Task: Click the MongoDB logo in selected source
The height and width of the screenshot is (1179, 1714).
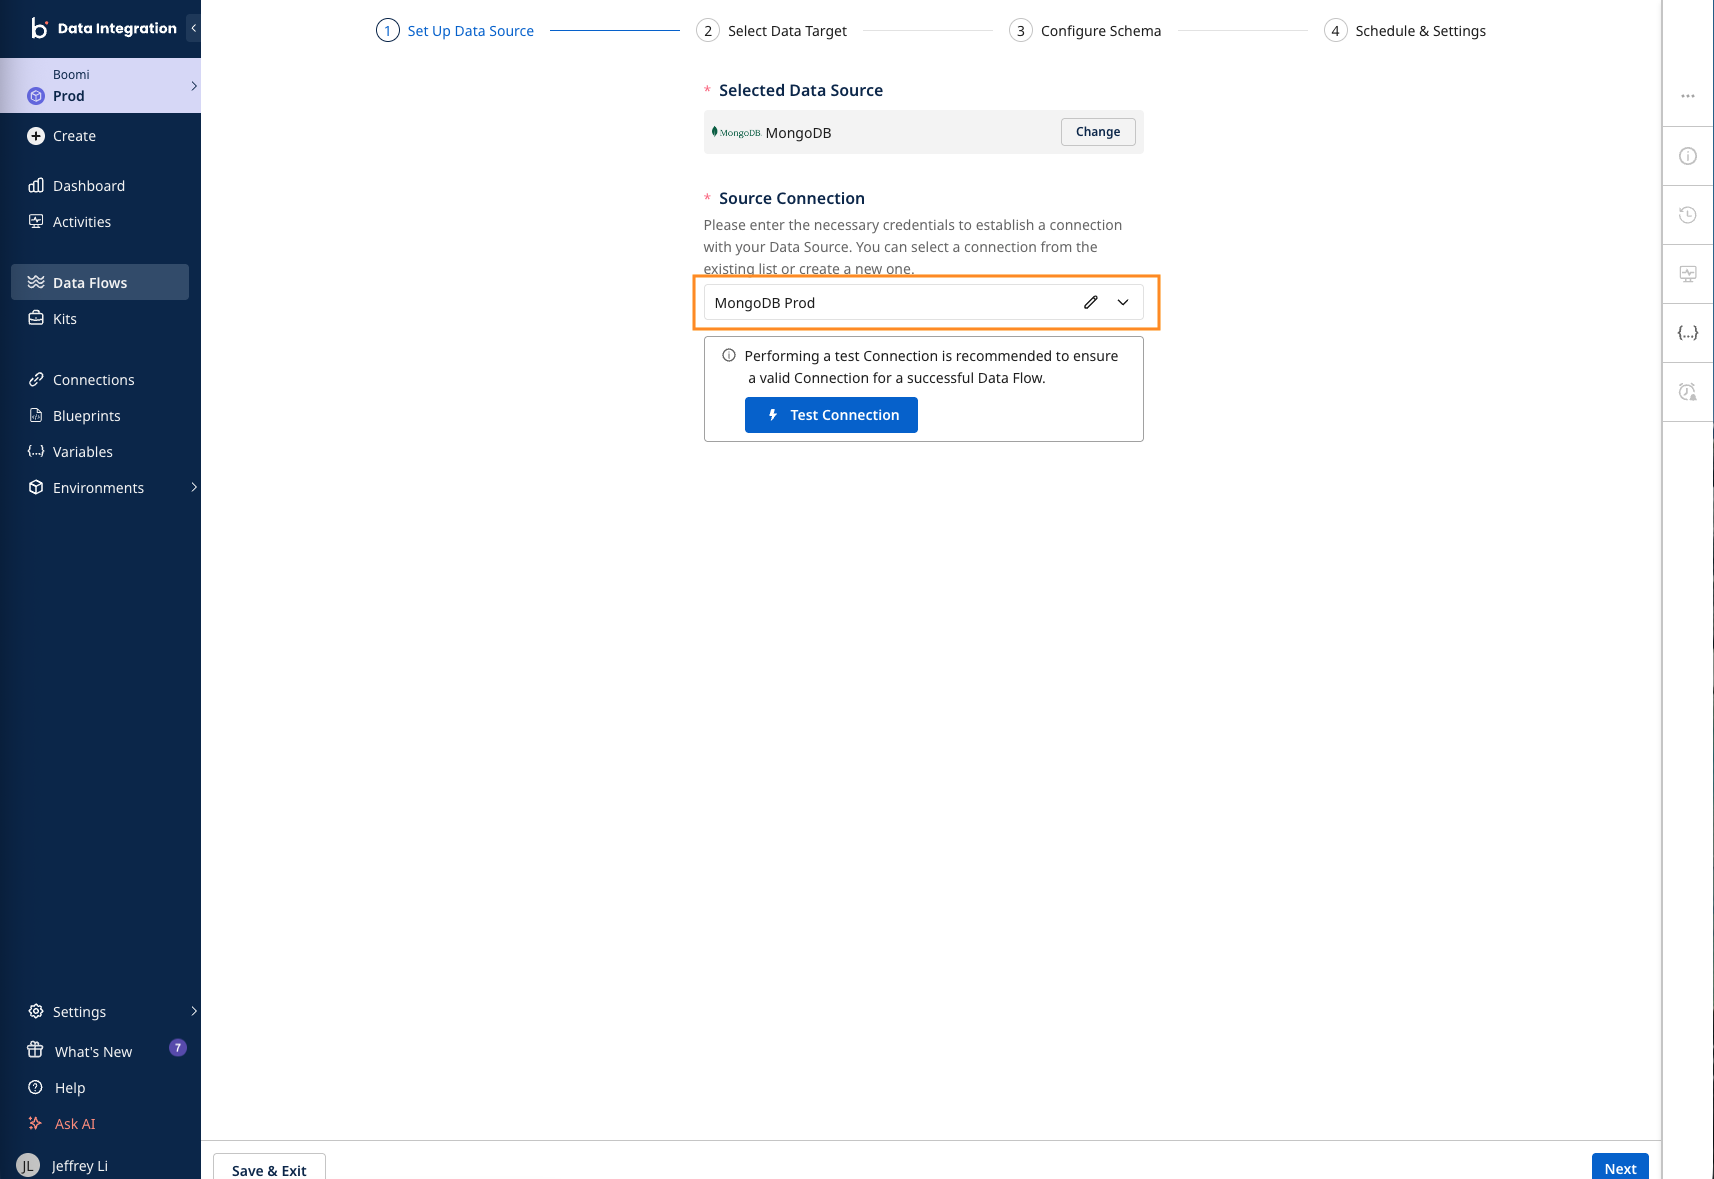Action: click(736, 132)
